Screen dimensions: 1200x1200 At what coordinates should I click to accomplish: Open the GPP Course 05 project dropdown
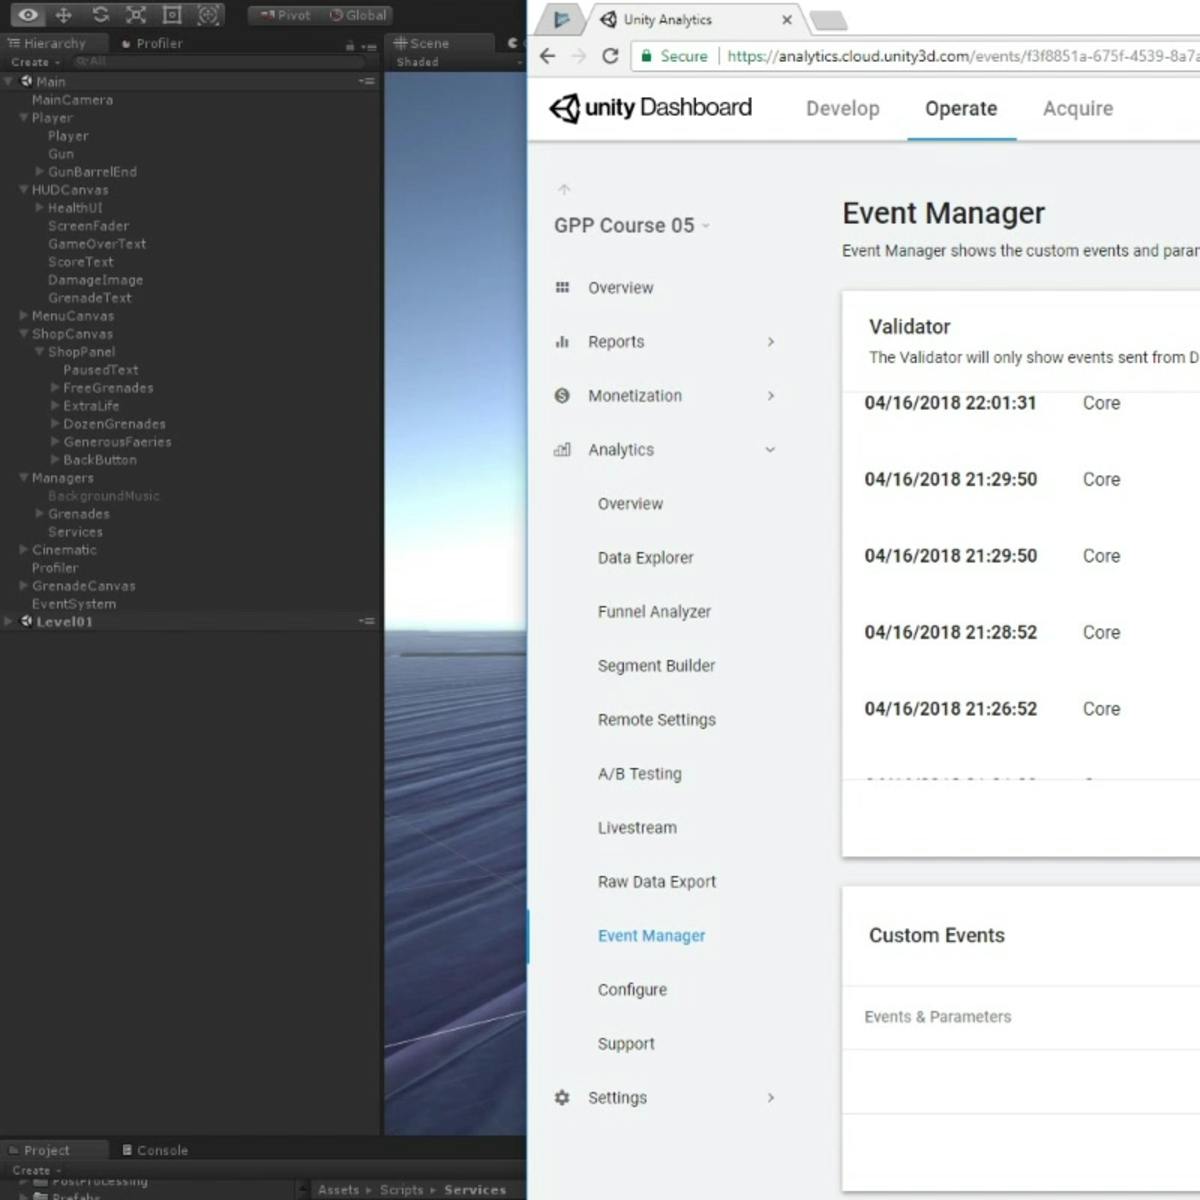pos(632,226)
